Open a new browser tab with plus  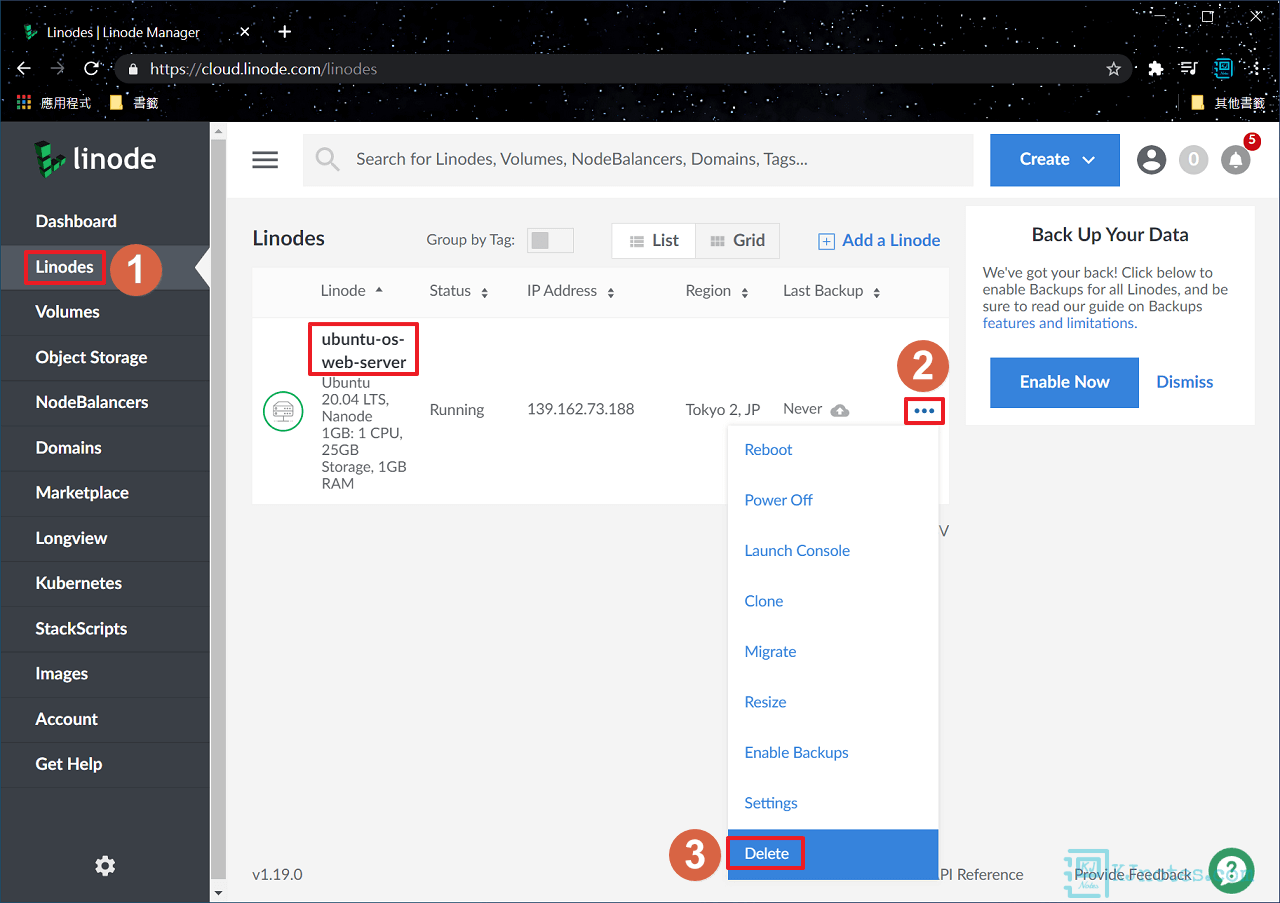click(x=285, y=32)
